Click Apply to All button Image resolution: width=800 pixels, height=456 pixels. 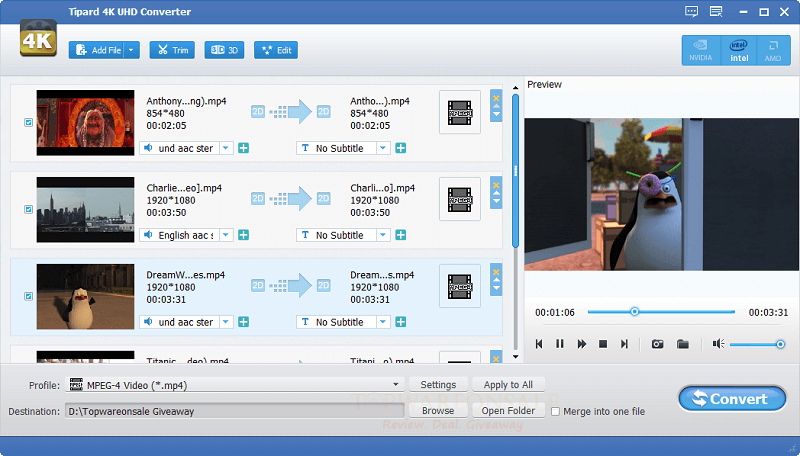click(x=508, y=385)
